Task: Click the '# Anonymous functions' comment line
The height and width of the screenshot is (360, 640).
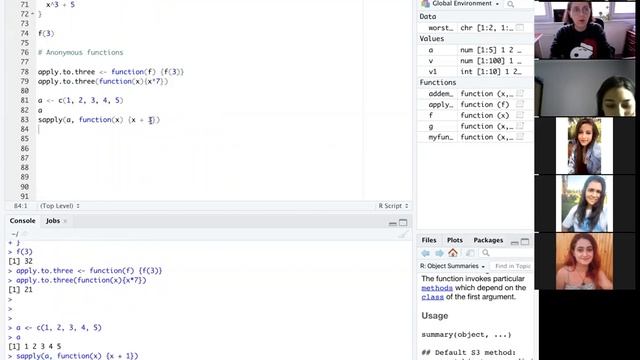Action: (x=80, y=53)
